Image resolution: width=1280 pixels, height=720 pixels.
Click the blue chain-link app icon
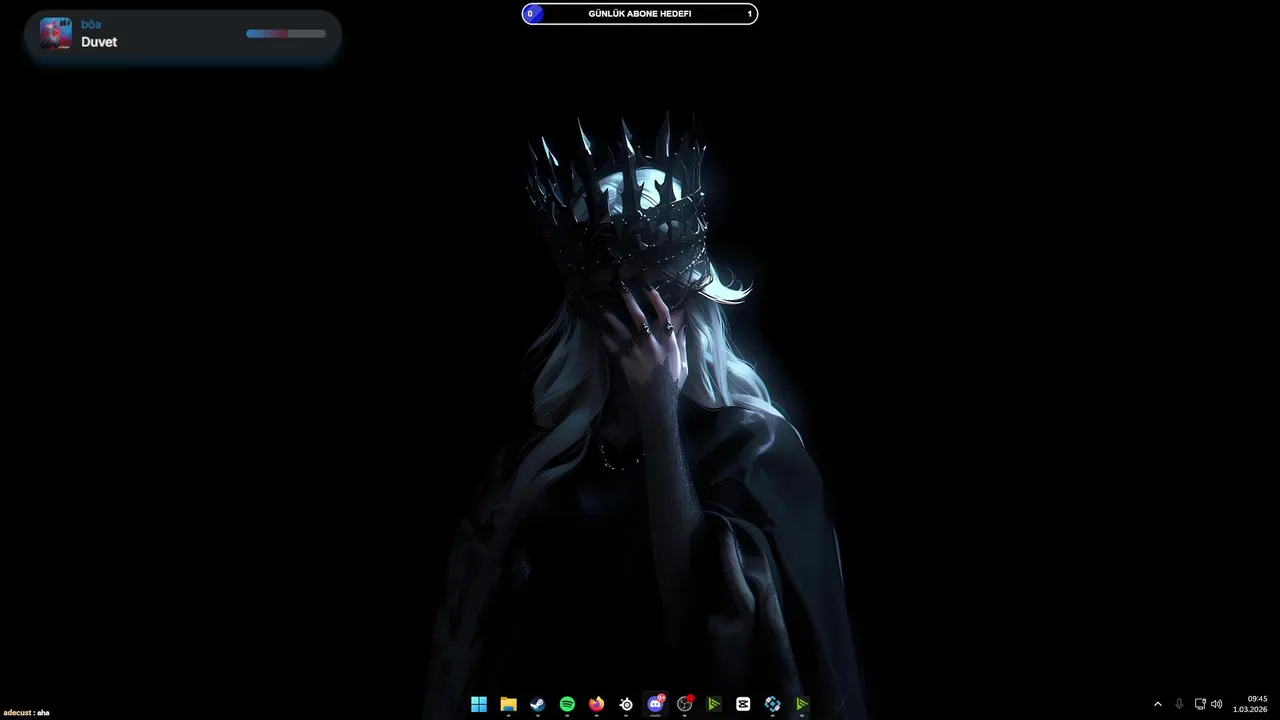click(772, 704)
